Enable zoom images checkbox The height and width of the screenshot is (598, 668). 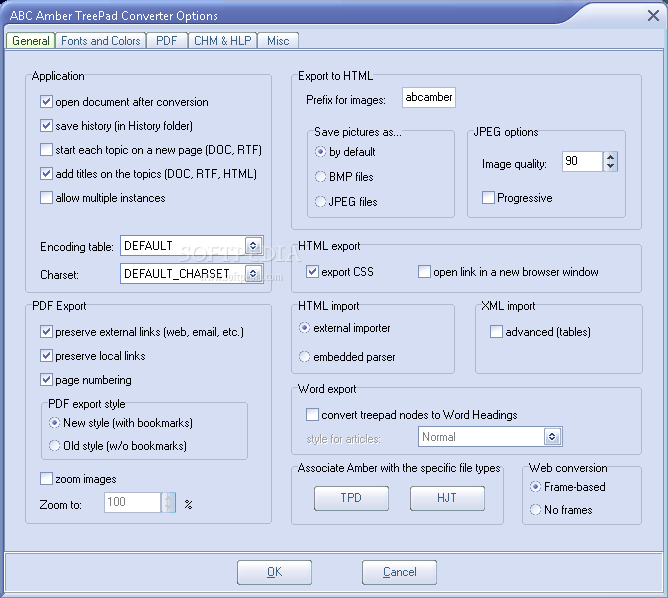coord(46,479)
